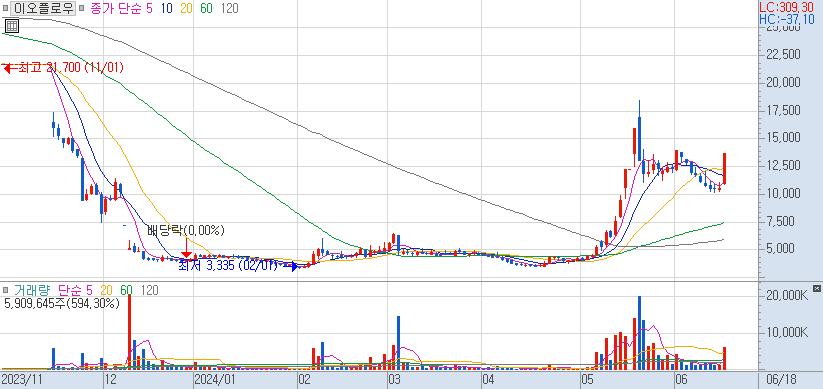The height and width of the screenshot is (389, 823).
Task: Click the 이오플로우 stock name button
Action: 44,8
